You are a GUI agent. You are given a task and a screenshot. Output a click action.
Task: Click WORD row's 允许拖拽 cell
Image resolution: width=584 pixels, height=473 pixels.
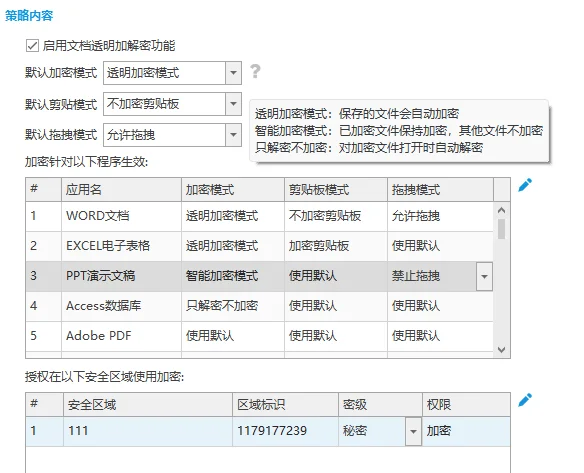[441, 216]
